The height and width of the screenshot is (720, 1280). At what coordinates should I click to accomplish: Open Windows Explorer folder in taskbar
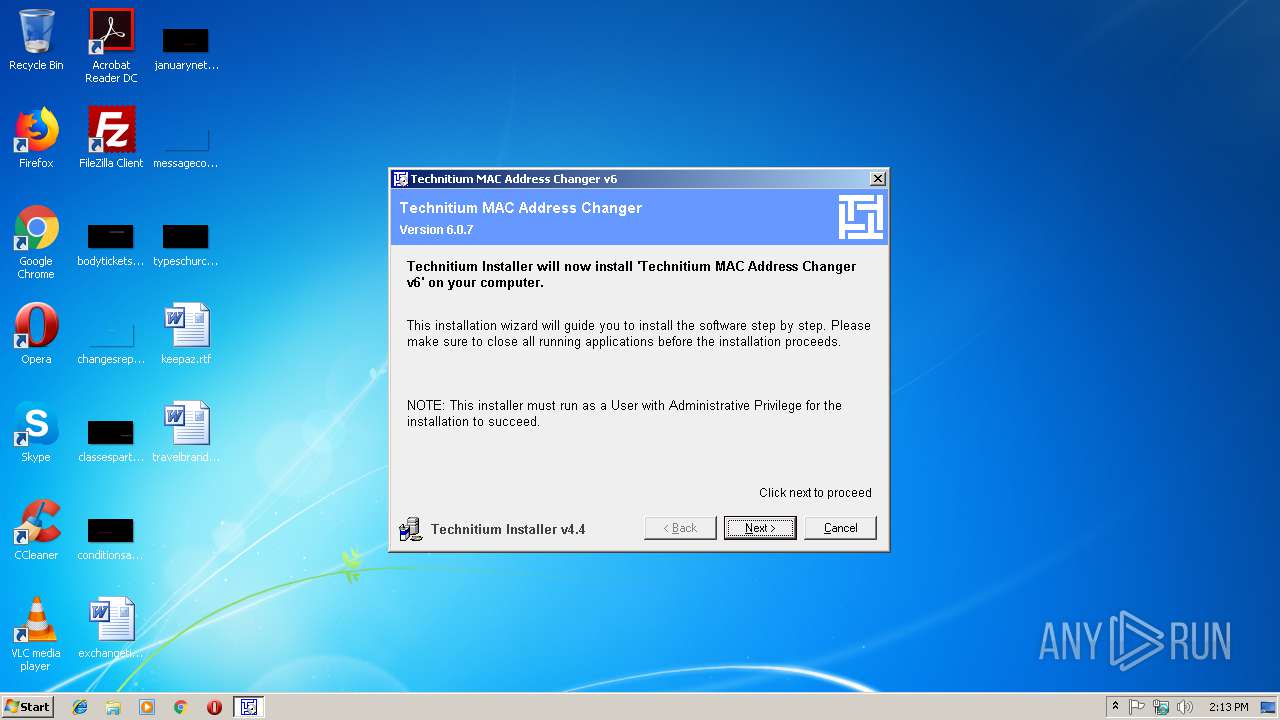coord(113,707)
